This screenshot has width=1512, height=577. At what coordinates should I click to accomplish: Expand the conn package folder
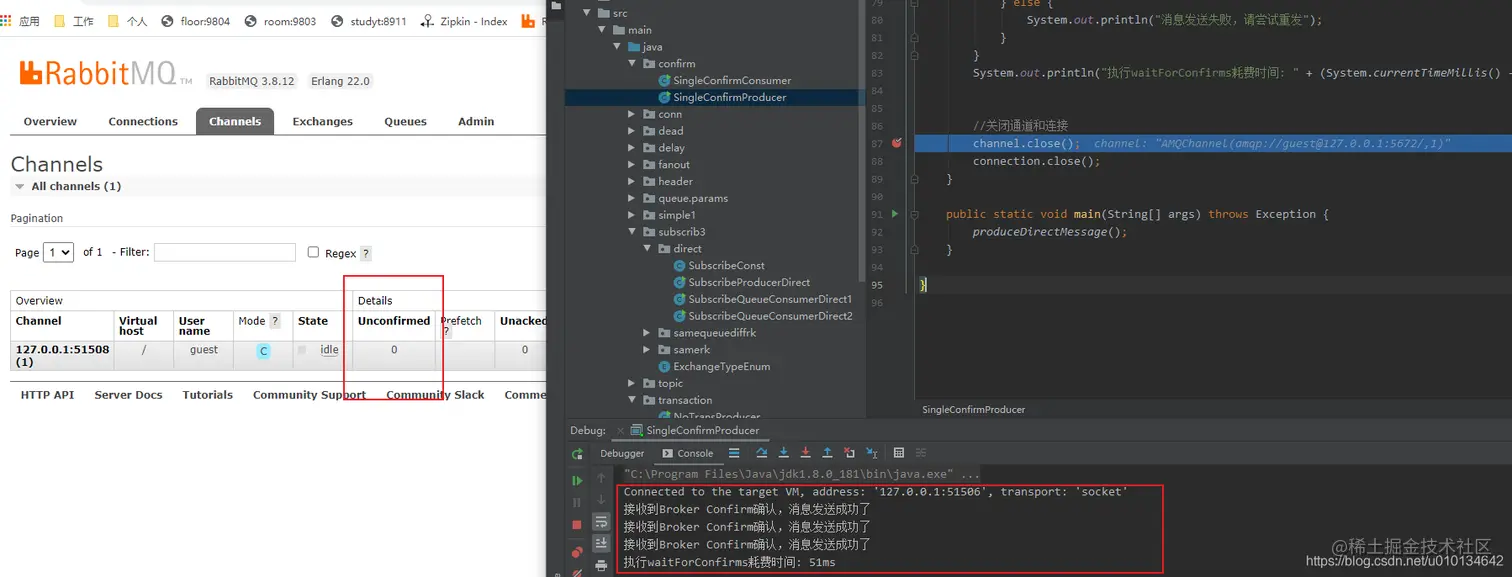pos(632,114)
